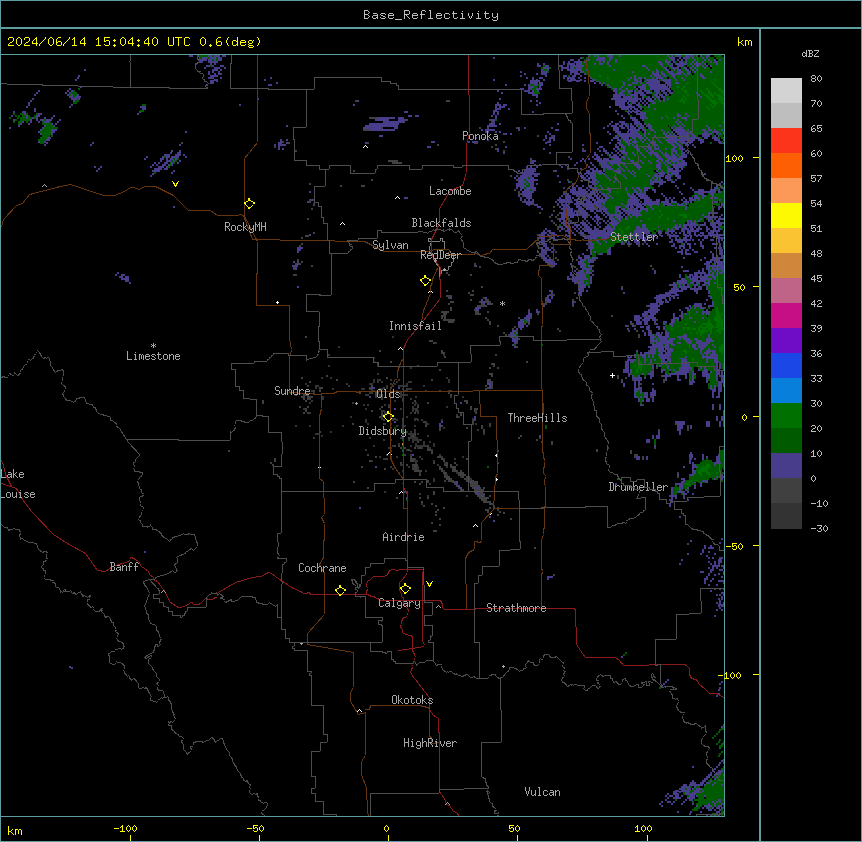Click the -100 tick on the bottom axis
Viewport: 862px width, 842px height.
coord(125,828)
